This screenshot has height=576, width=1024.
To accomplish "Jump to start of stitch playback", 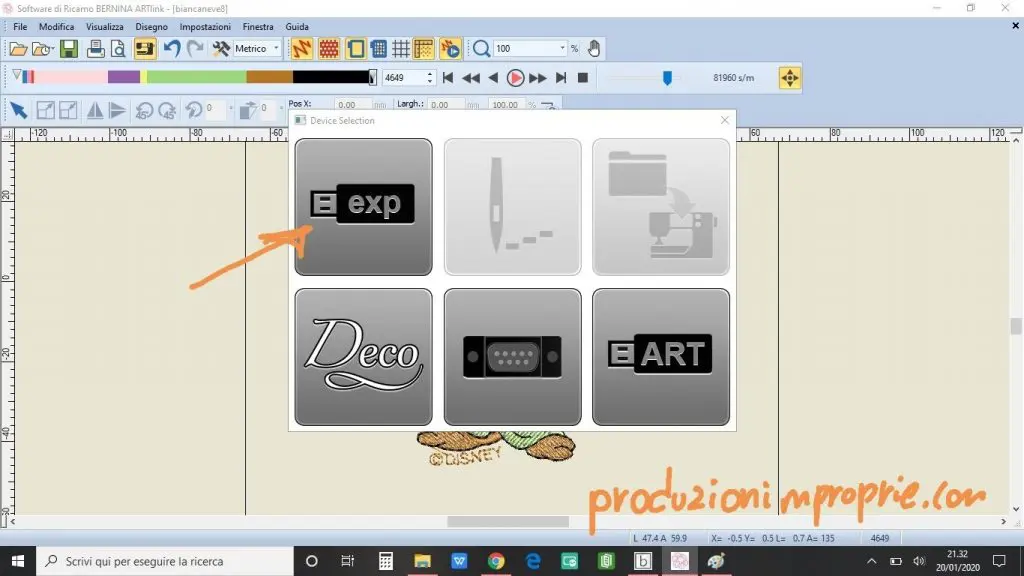I will [x=448, y=78].
